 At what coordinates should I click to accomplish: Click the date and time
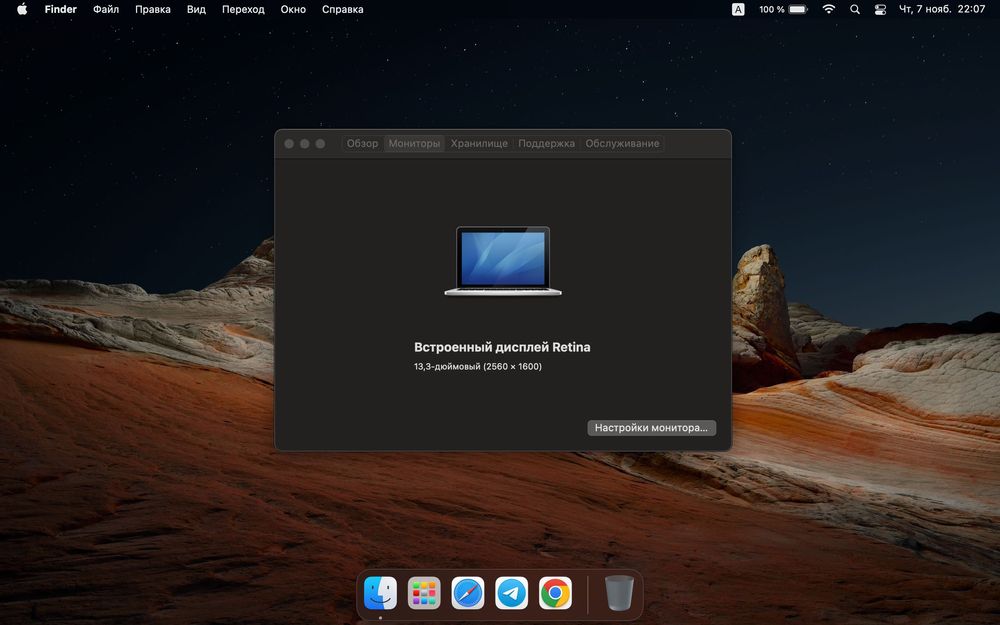[x=942, y=9]
